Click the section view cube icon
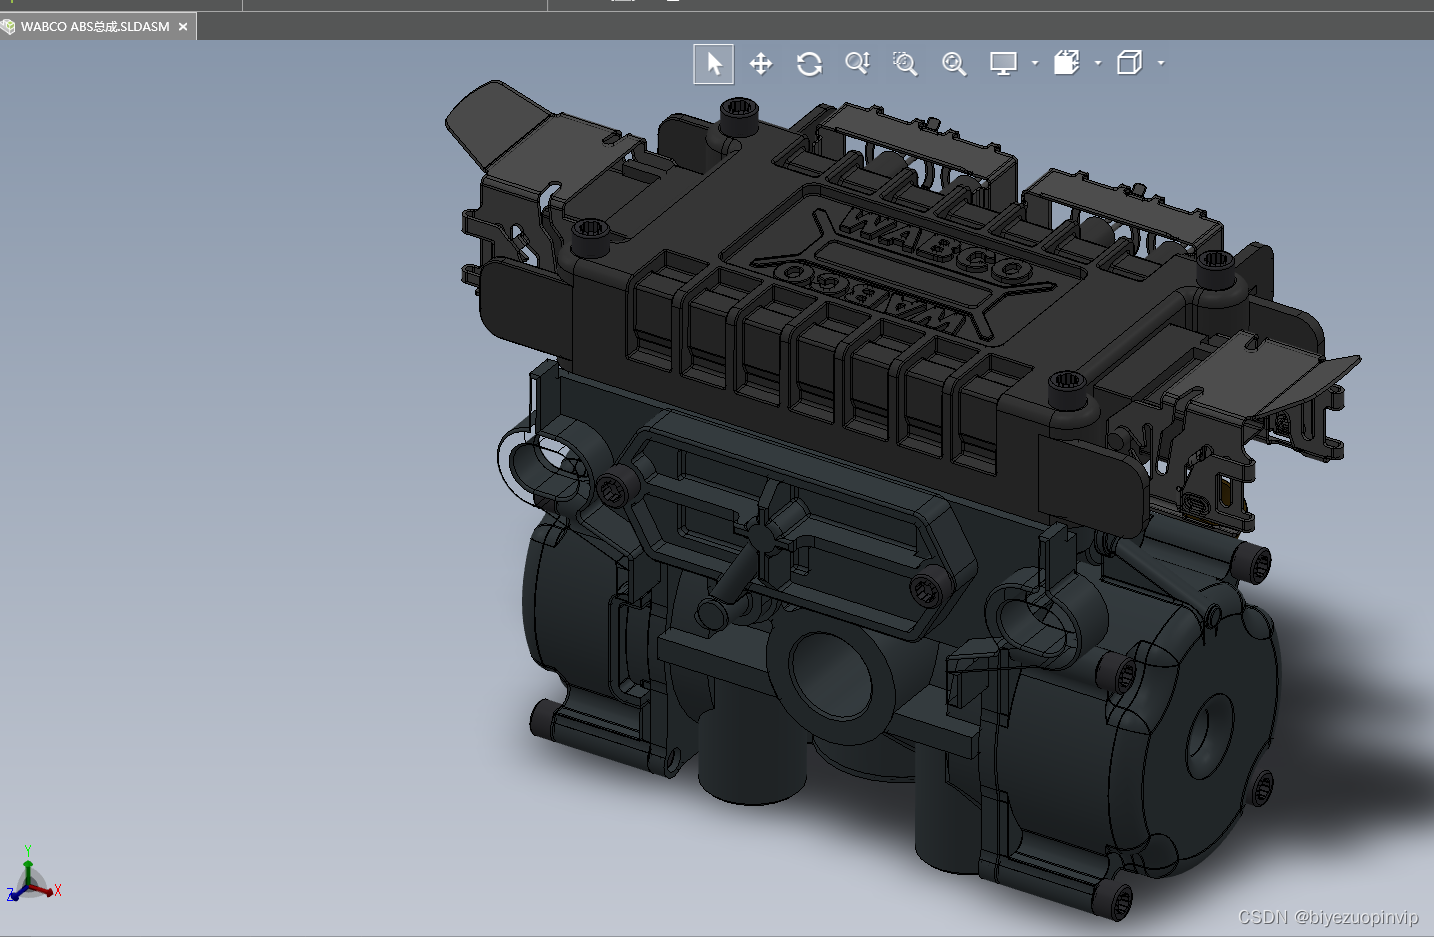The width and height of the screenshot is (1434, 937). [x=1067, y=63]
